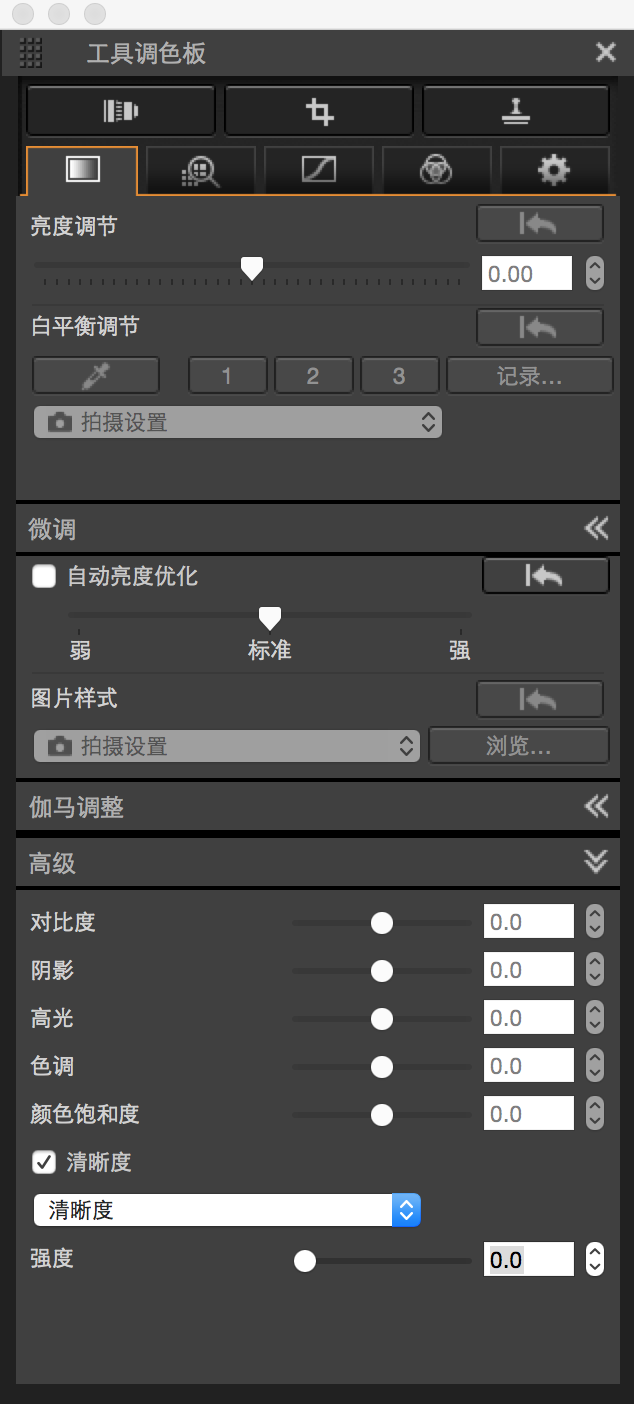Click the lens correction icon button at top
The image size is (634, 1404).
pyautogui.click(x=121, y=111)
